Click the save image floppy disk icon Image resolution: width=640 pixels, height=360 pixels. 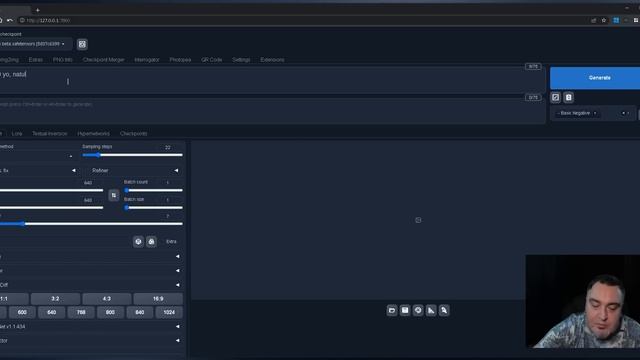pos(405,311)
